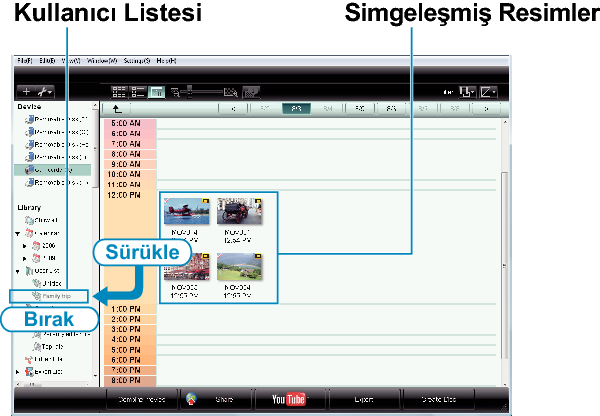Go to previous dates with left arrow button
The image size is (600, 416).
(x=233, y=109)
